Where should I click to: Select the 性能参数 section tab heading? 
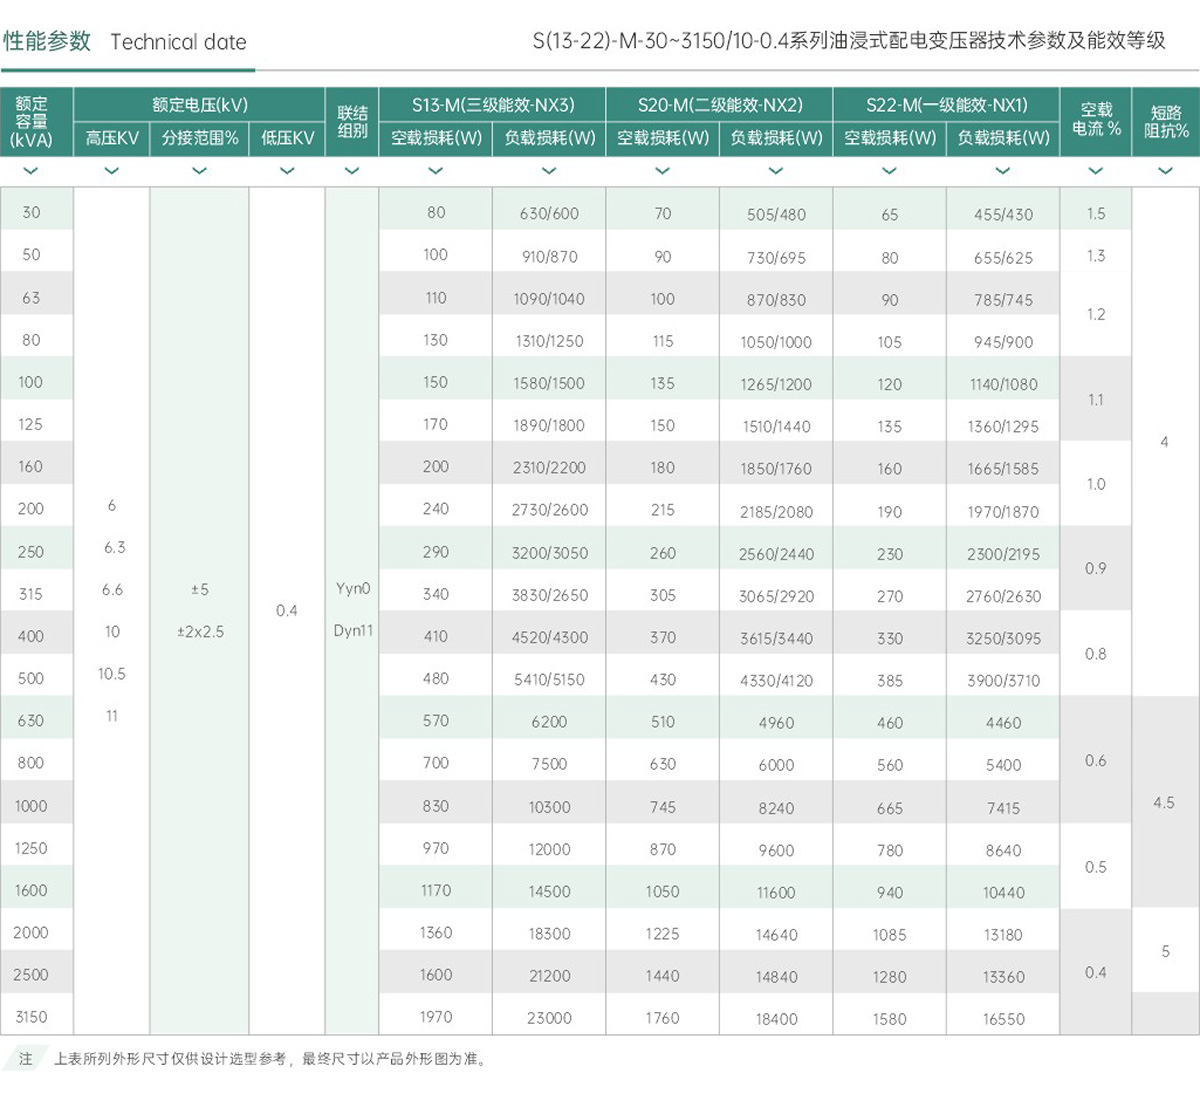point(47,41)
